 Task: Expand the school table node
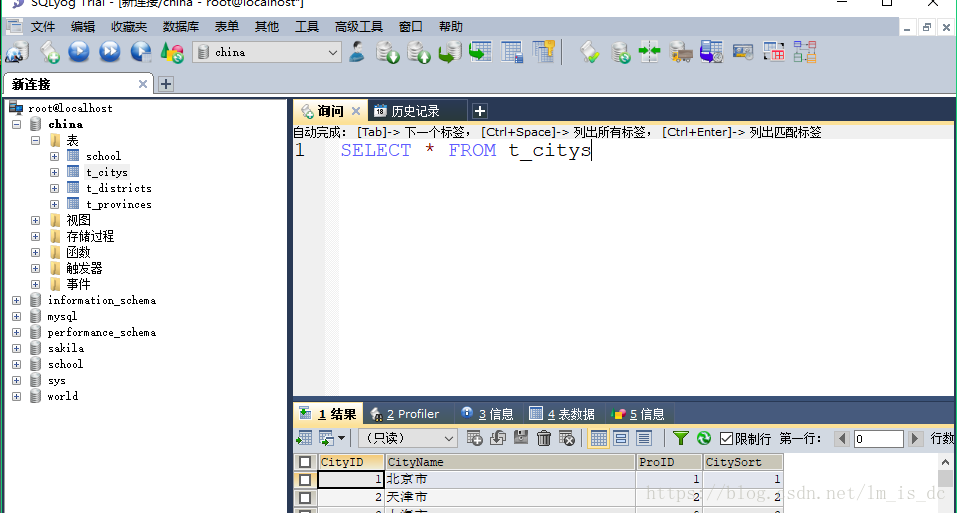pyautogui.click(x=54, y=156)
